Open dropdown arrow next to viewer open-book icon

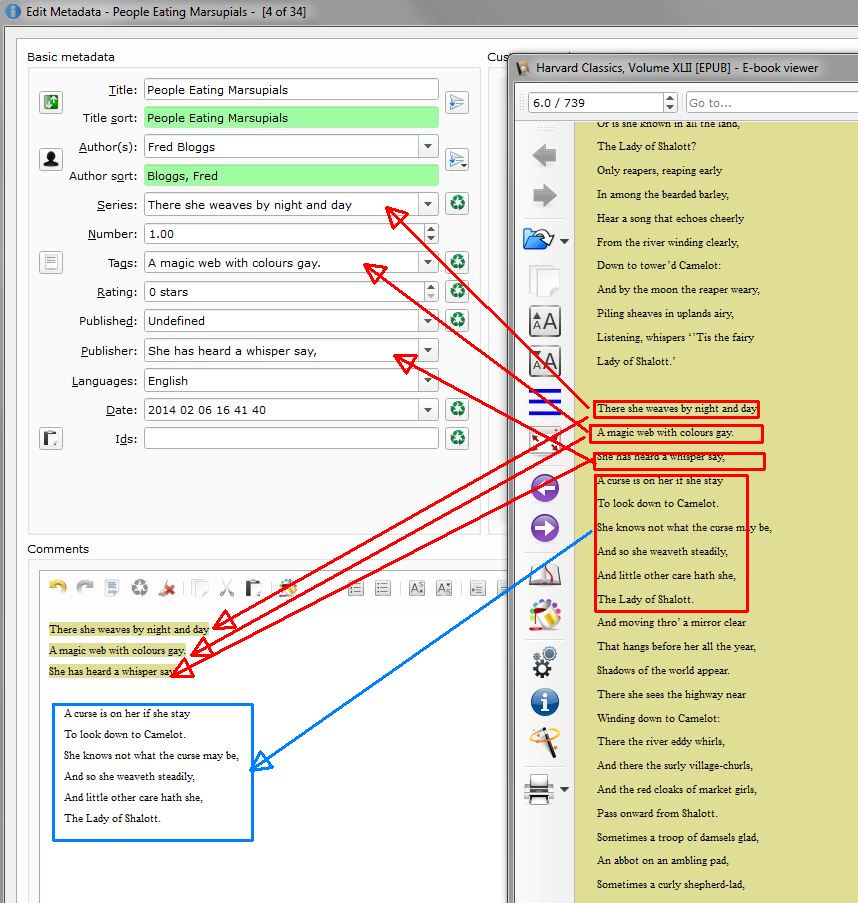[564, 241]
